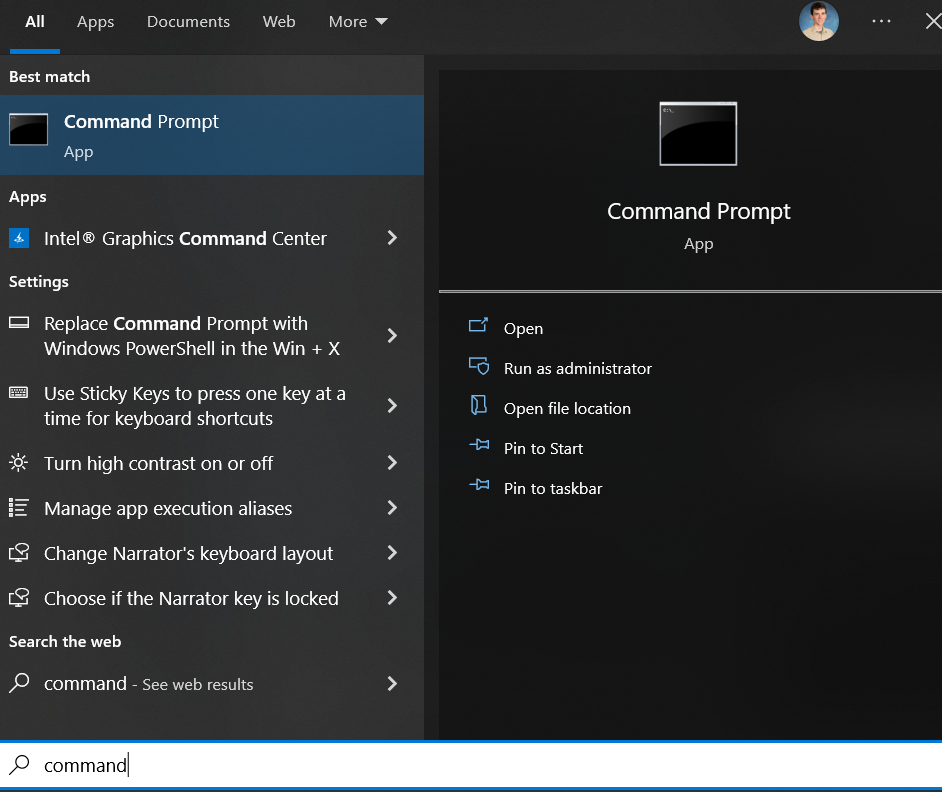Open Command Prompt from the Best match result

click(x=211, y=135)
